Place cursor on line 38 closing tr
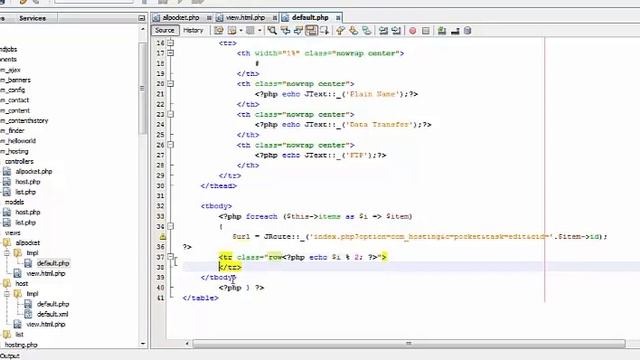This screenshot has height=360, width=640. pyautogui.click(x=230, y=267)
